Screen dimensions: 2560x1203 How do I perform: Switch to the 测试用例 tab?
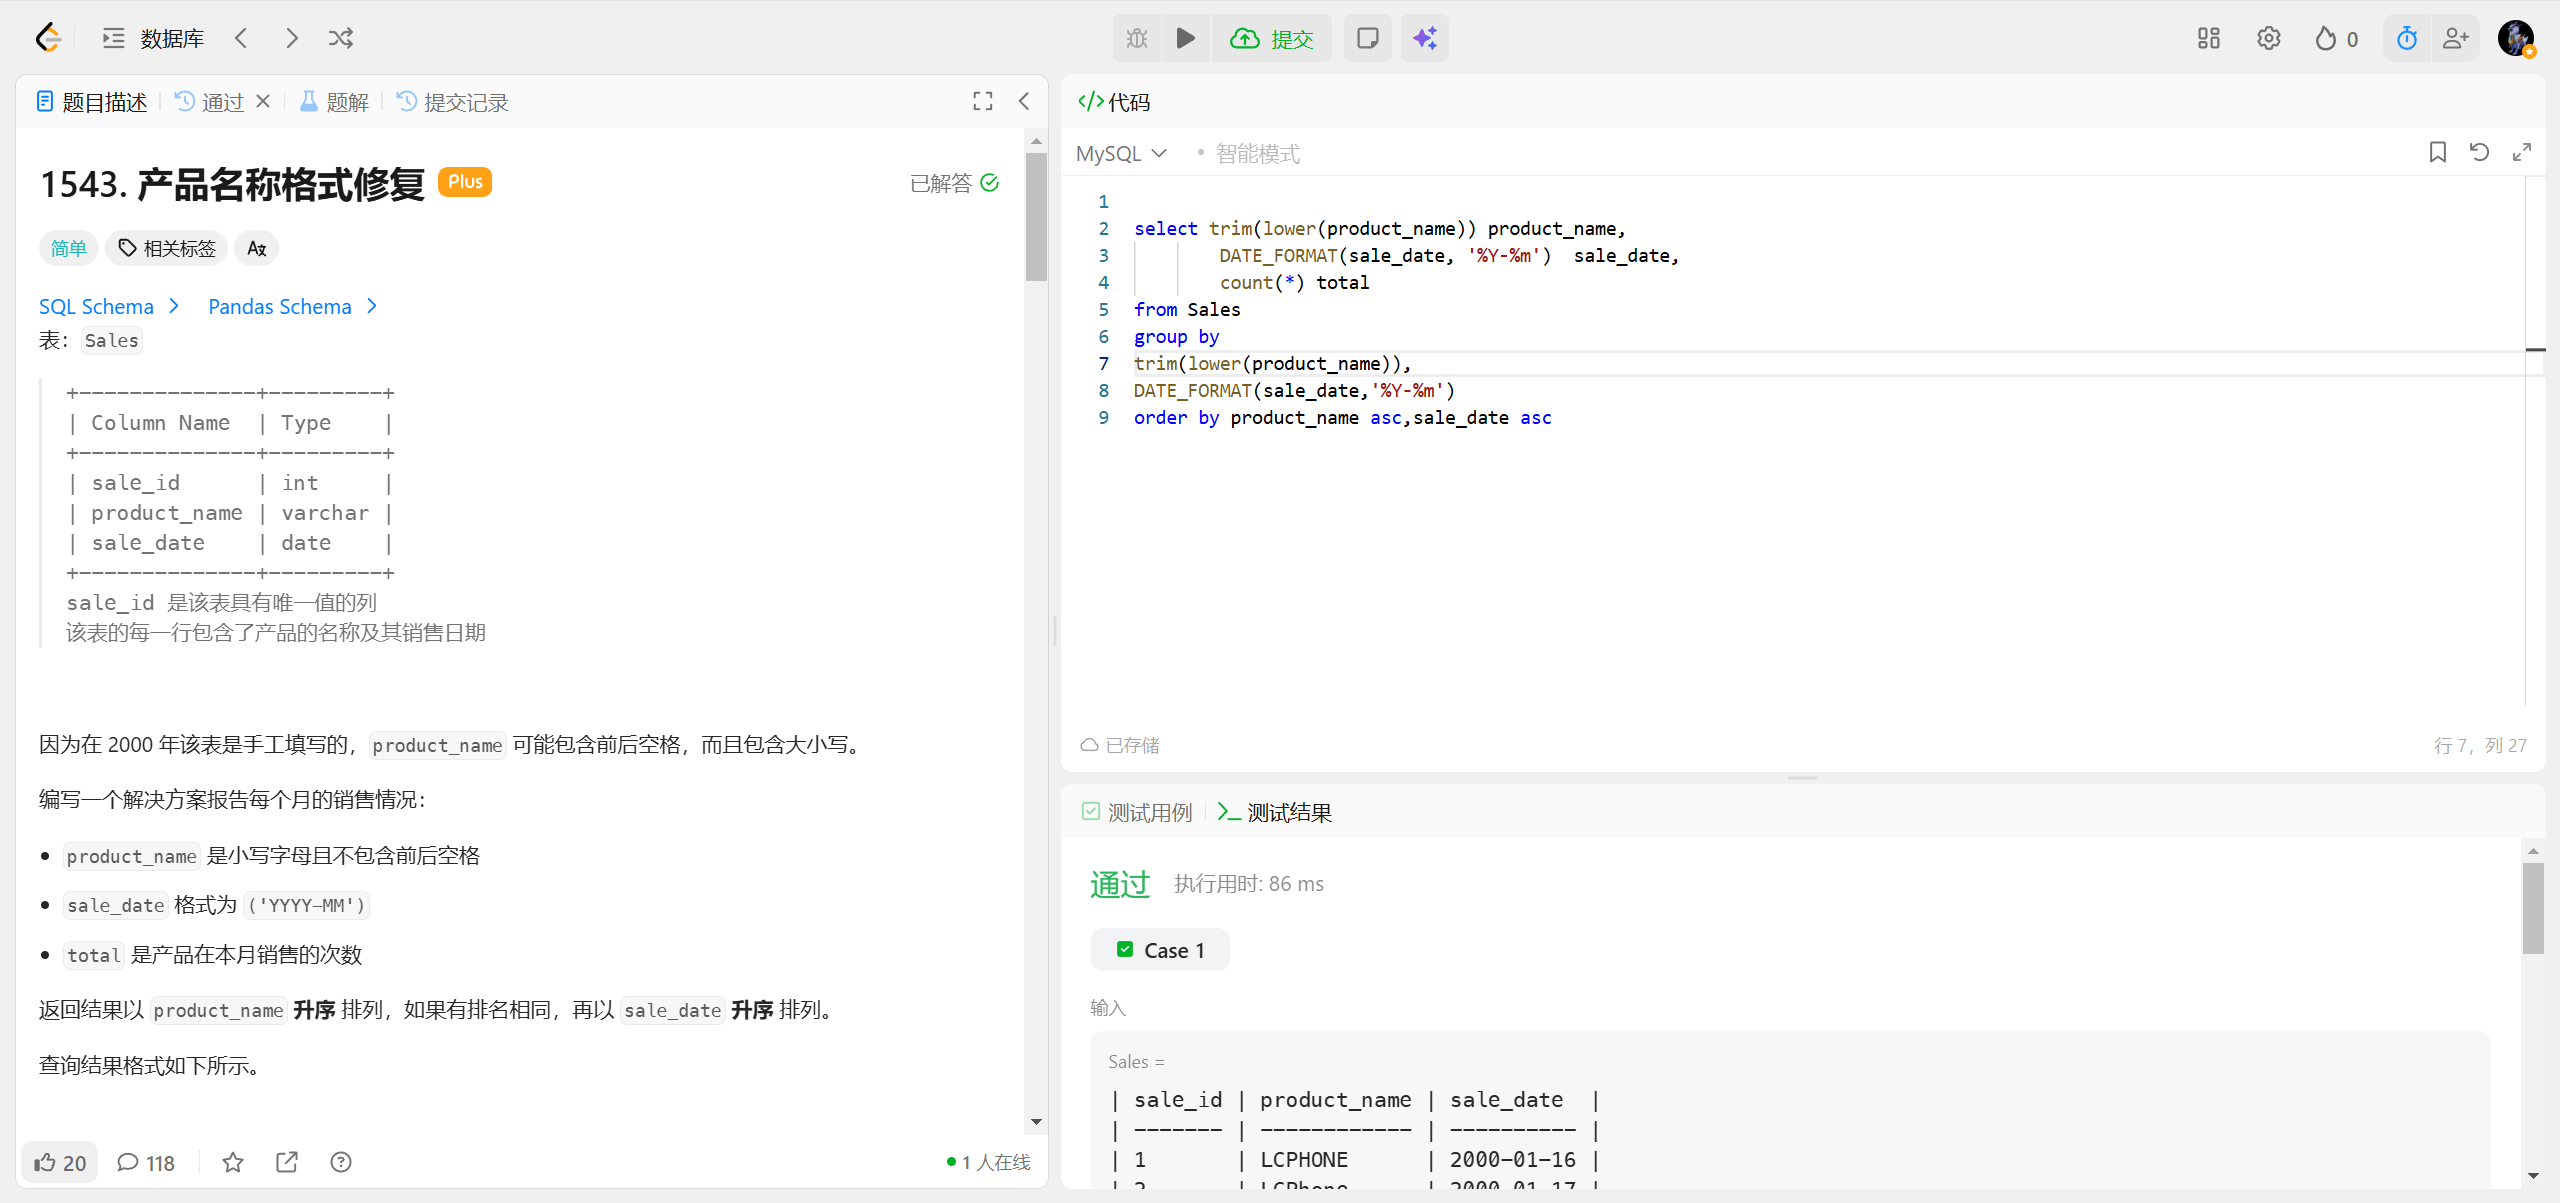(1137, 812)
